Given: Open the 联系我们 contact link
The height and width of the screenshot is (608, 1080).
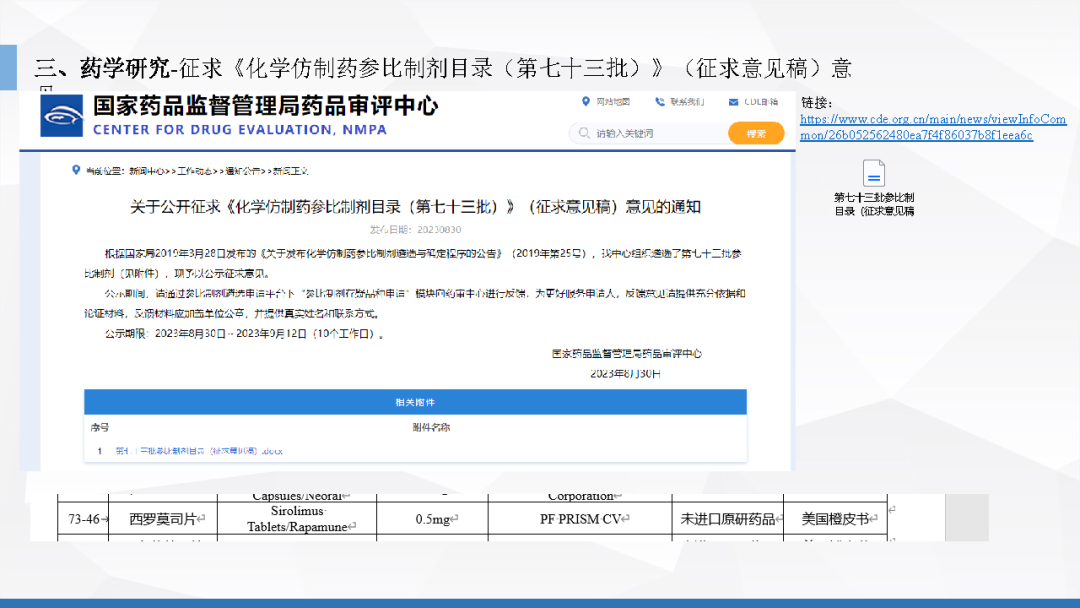Looking at the screenshot, I should [688, 102].
